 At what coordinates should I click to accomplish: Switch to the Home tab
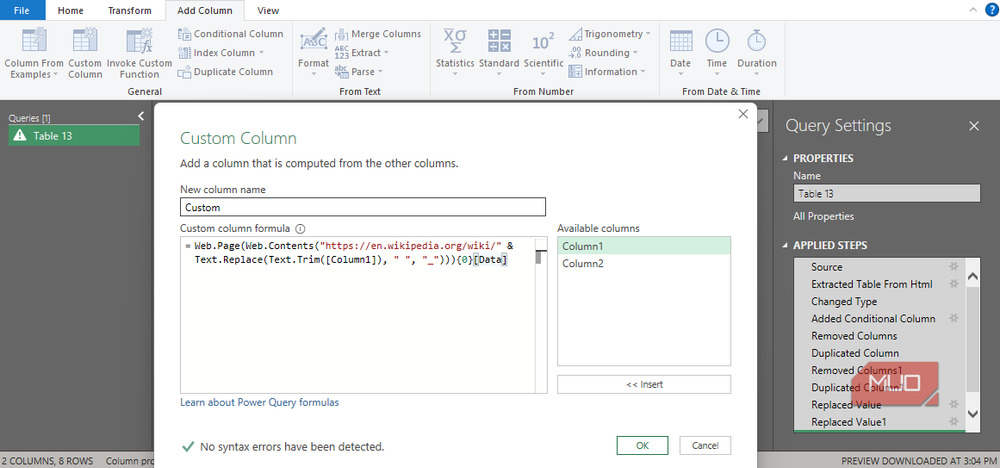71,10
